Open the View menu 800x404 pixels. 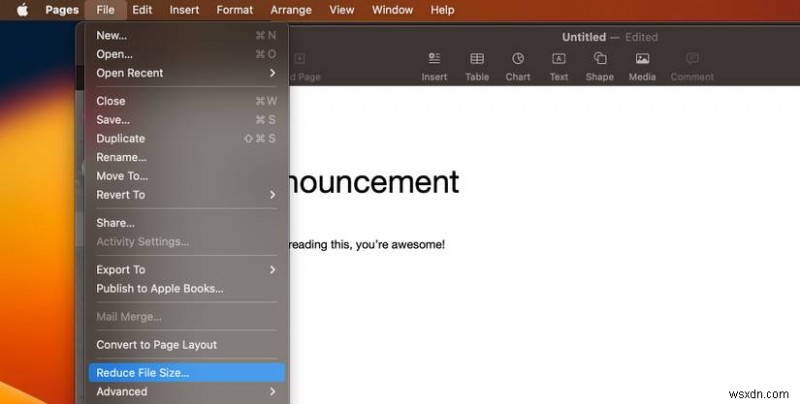click(x=341, y=10)
